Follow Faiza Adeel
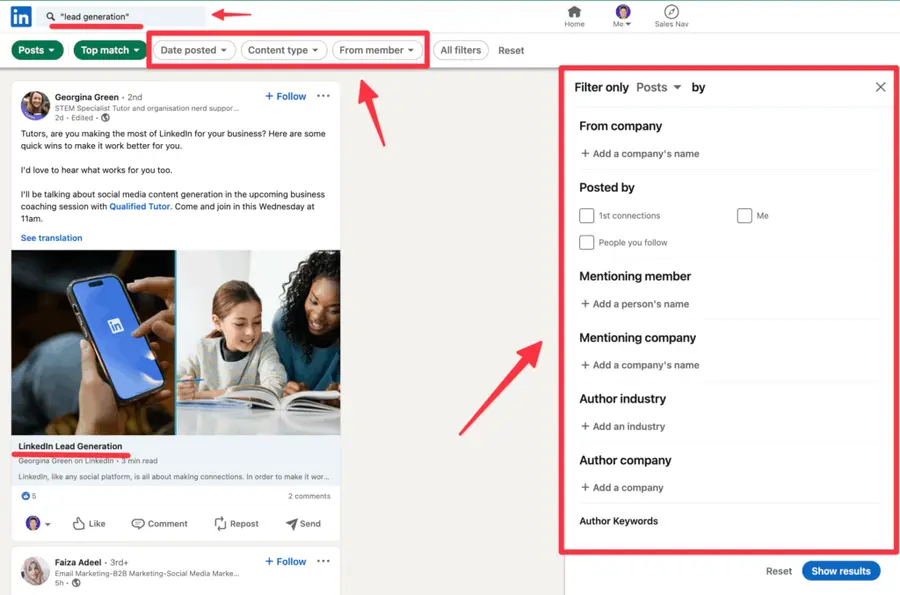This screenshot has height=595, width=900. click(285, 561)
